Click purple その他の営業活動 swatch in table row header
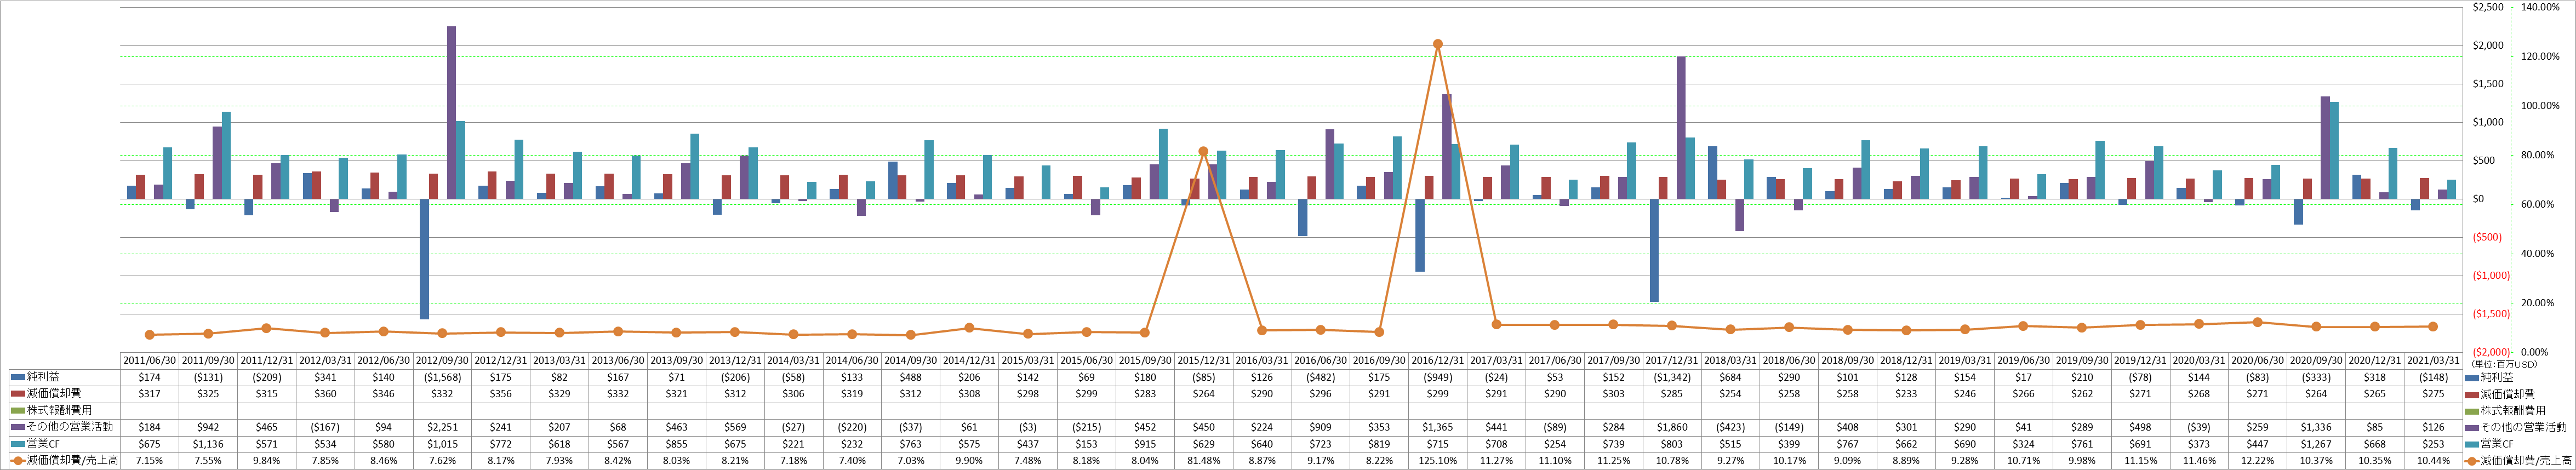This screenshot has height=470, width=2576. tap(17, 427)
